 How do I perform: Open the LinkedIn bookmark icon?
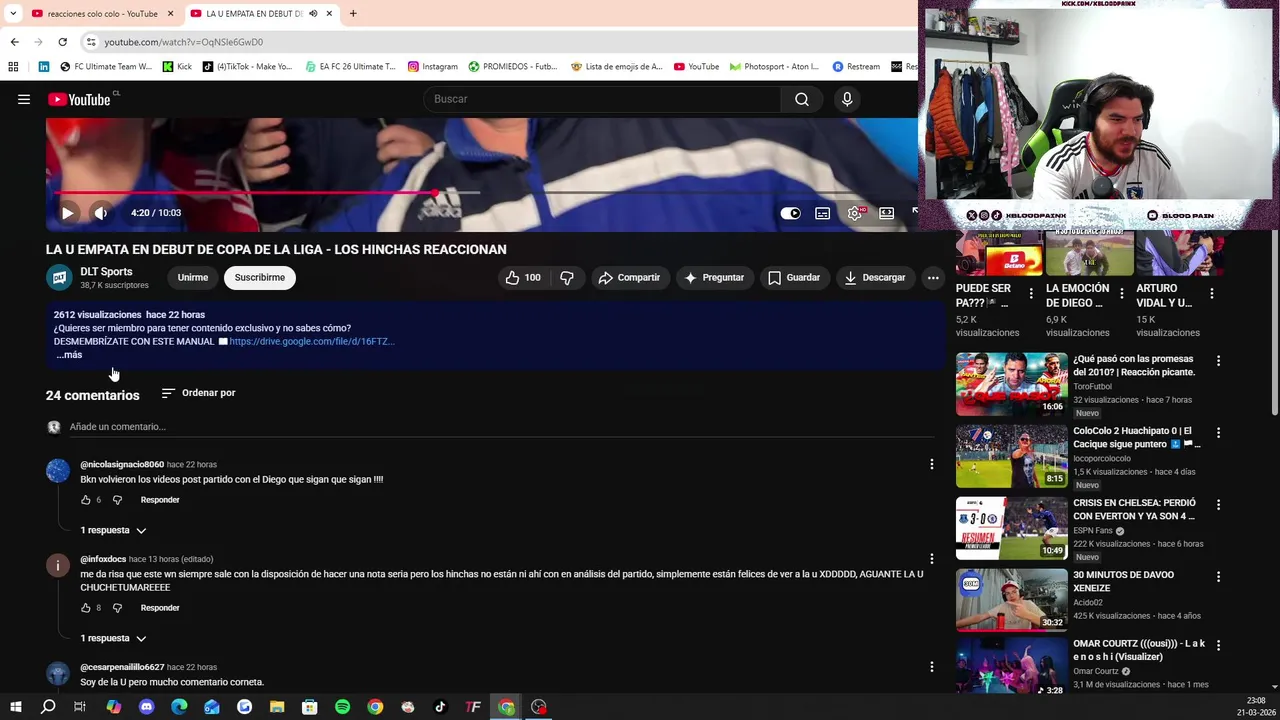point(44,67)
